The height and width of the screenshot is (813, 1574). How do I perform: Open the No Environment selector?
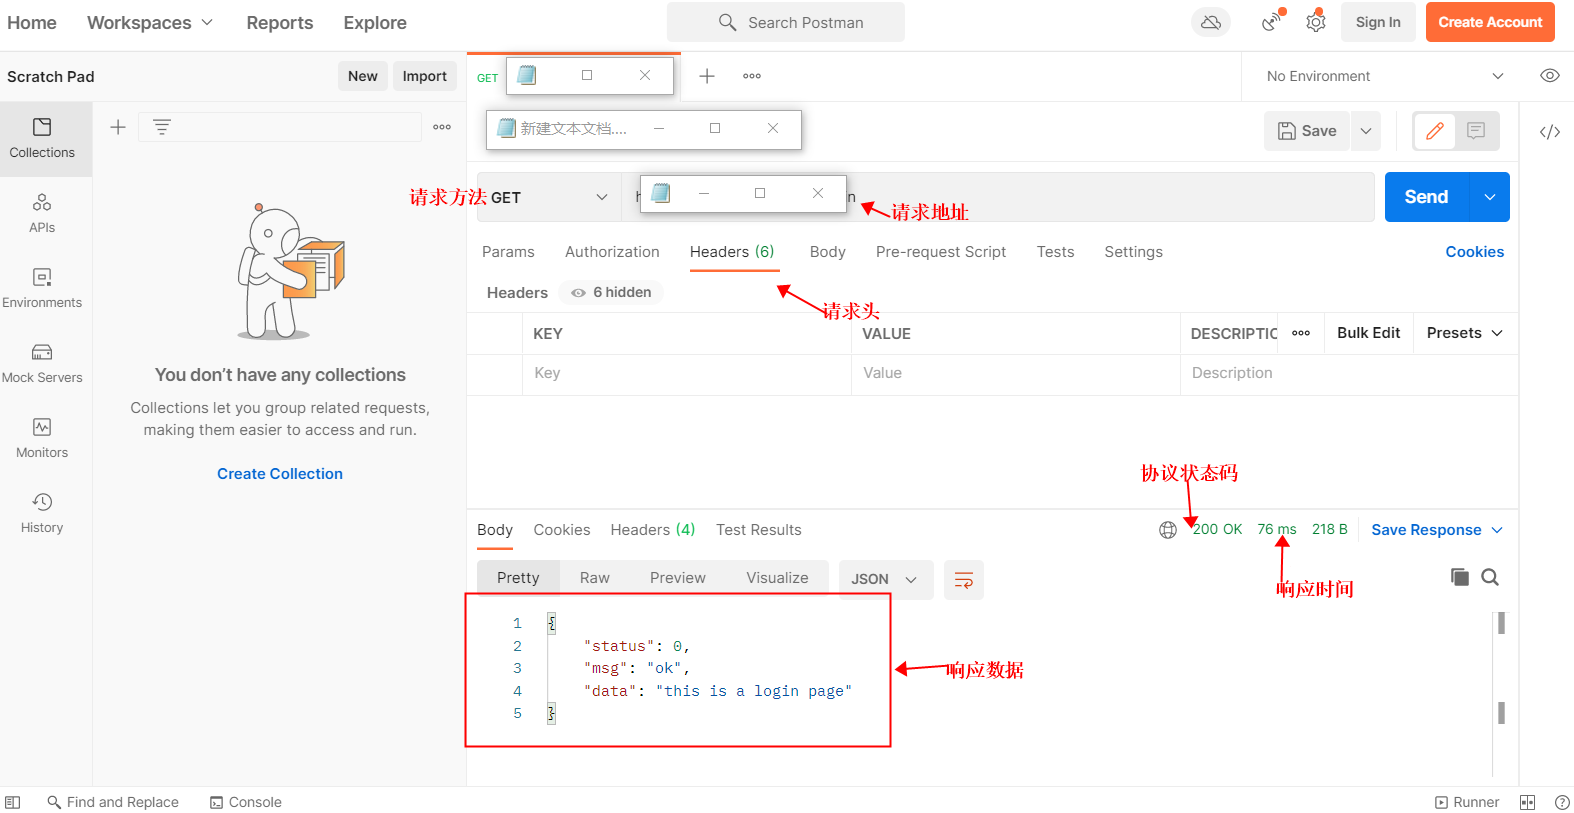(x=1385, y=76)
